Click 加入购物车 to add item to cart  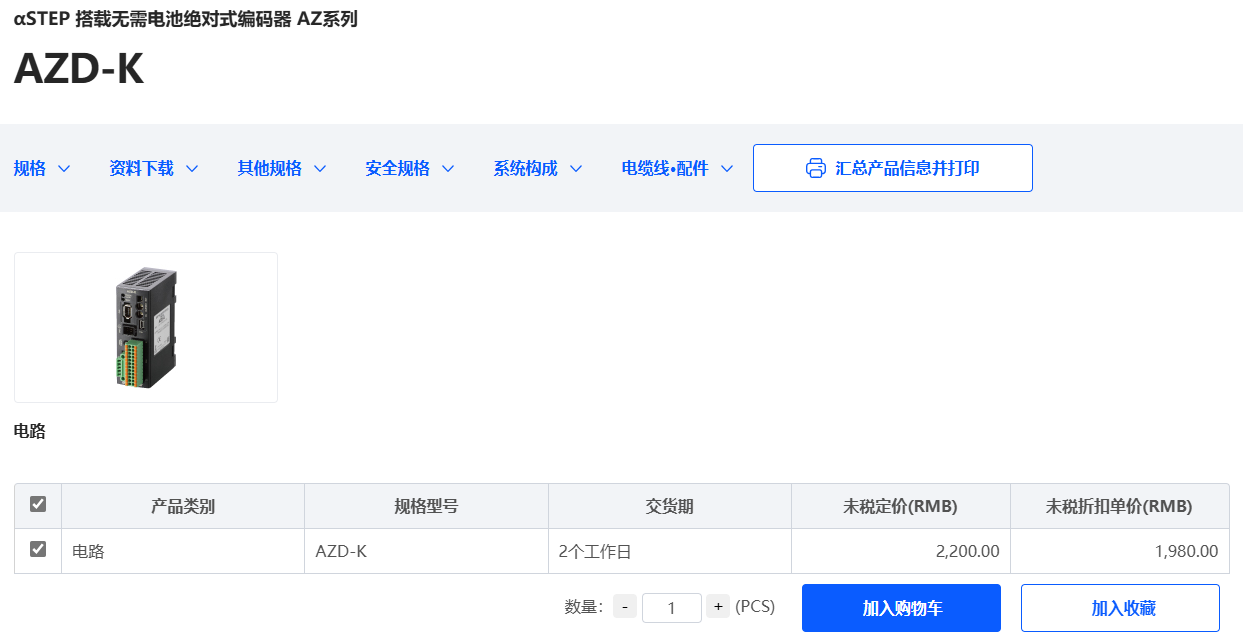(x=899, y=607)
